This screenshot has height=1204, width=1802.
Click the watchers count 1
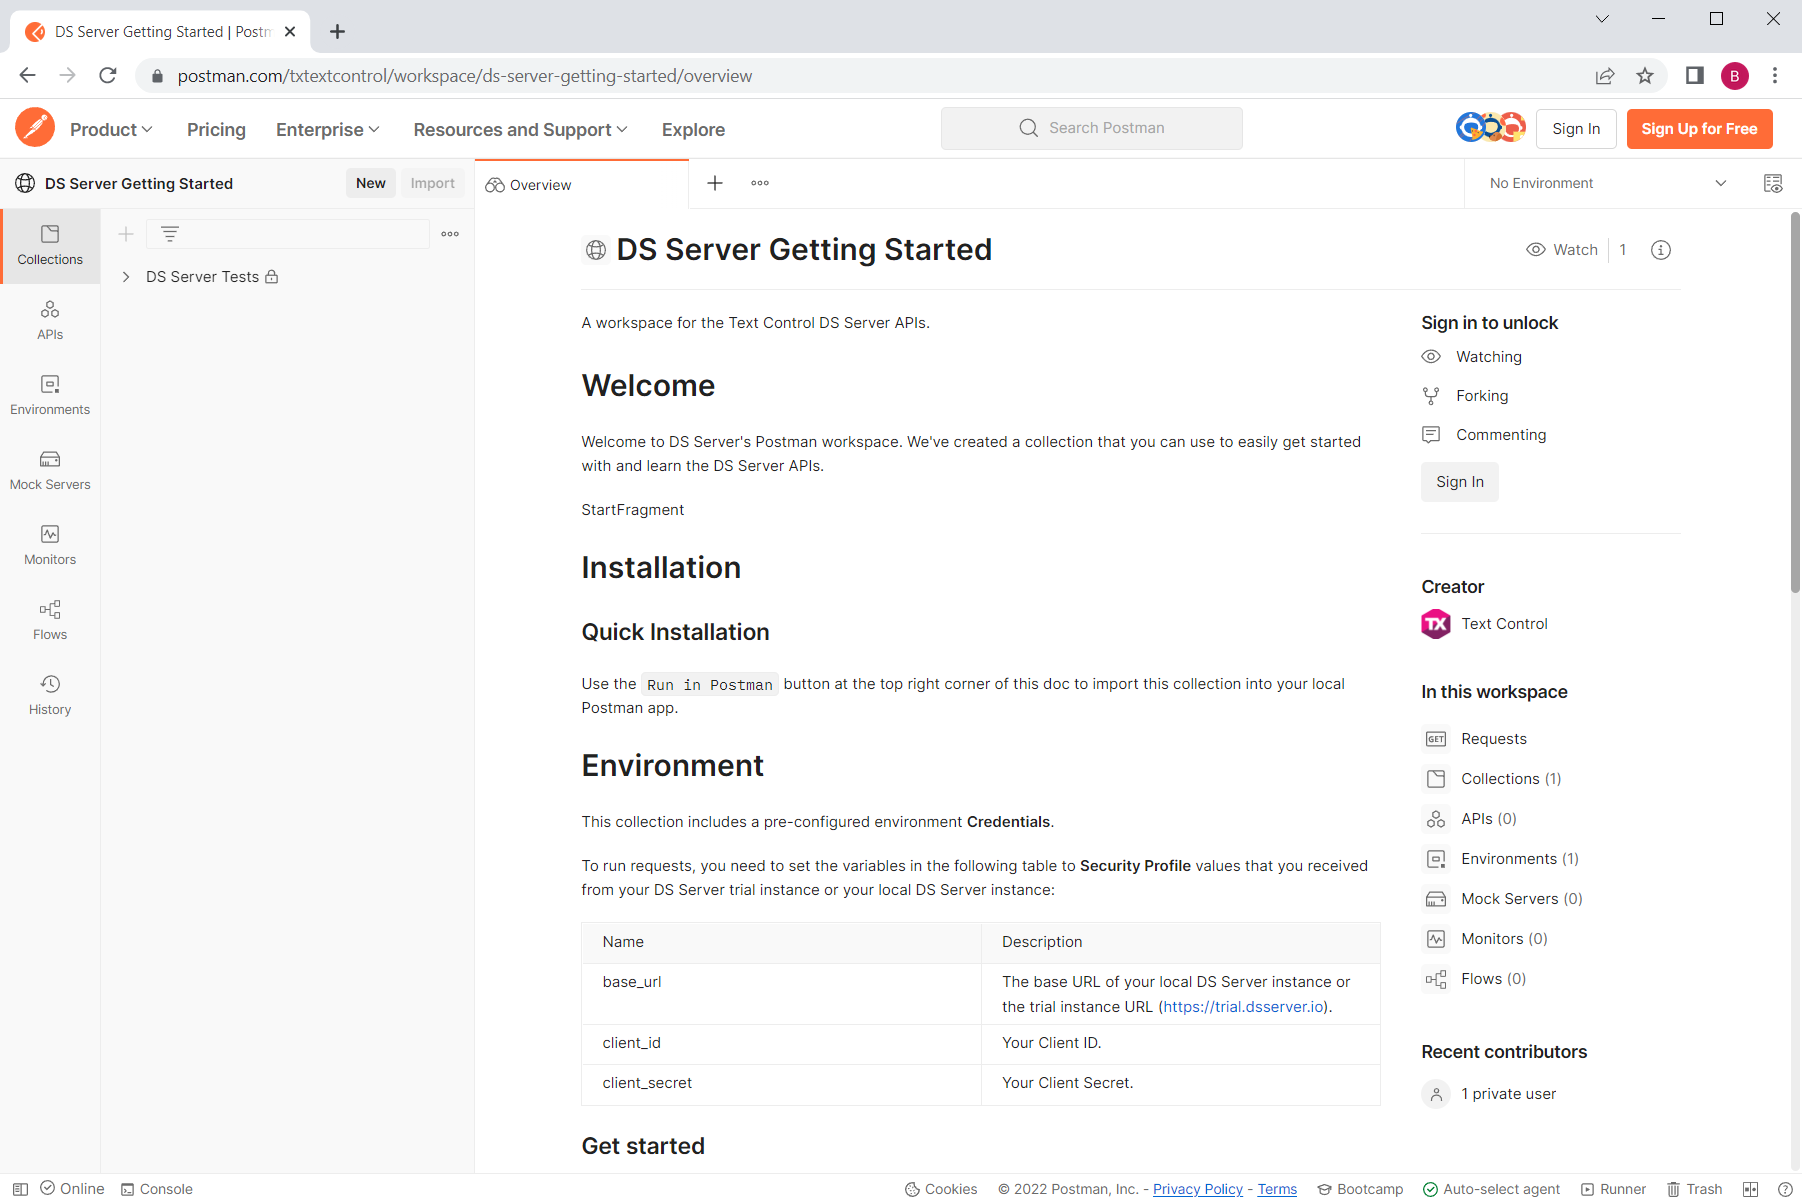tap(1623, 250)
